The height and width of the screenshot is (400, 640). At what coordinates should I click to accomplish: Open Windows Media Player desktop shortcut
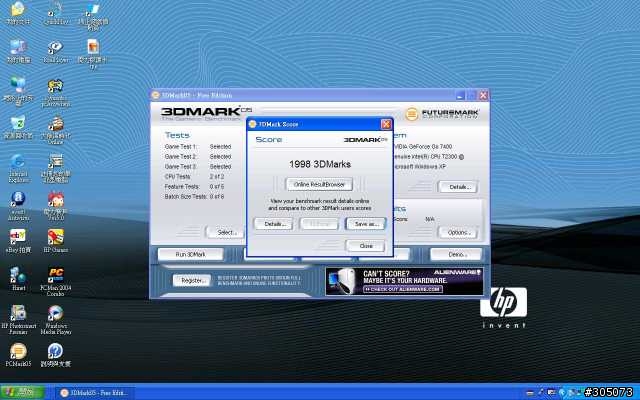point(56,320)
